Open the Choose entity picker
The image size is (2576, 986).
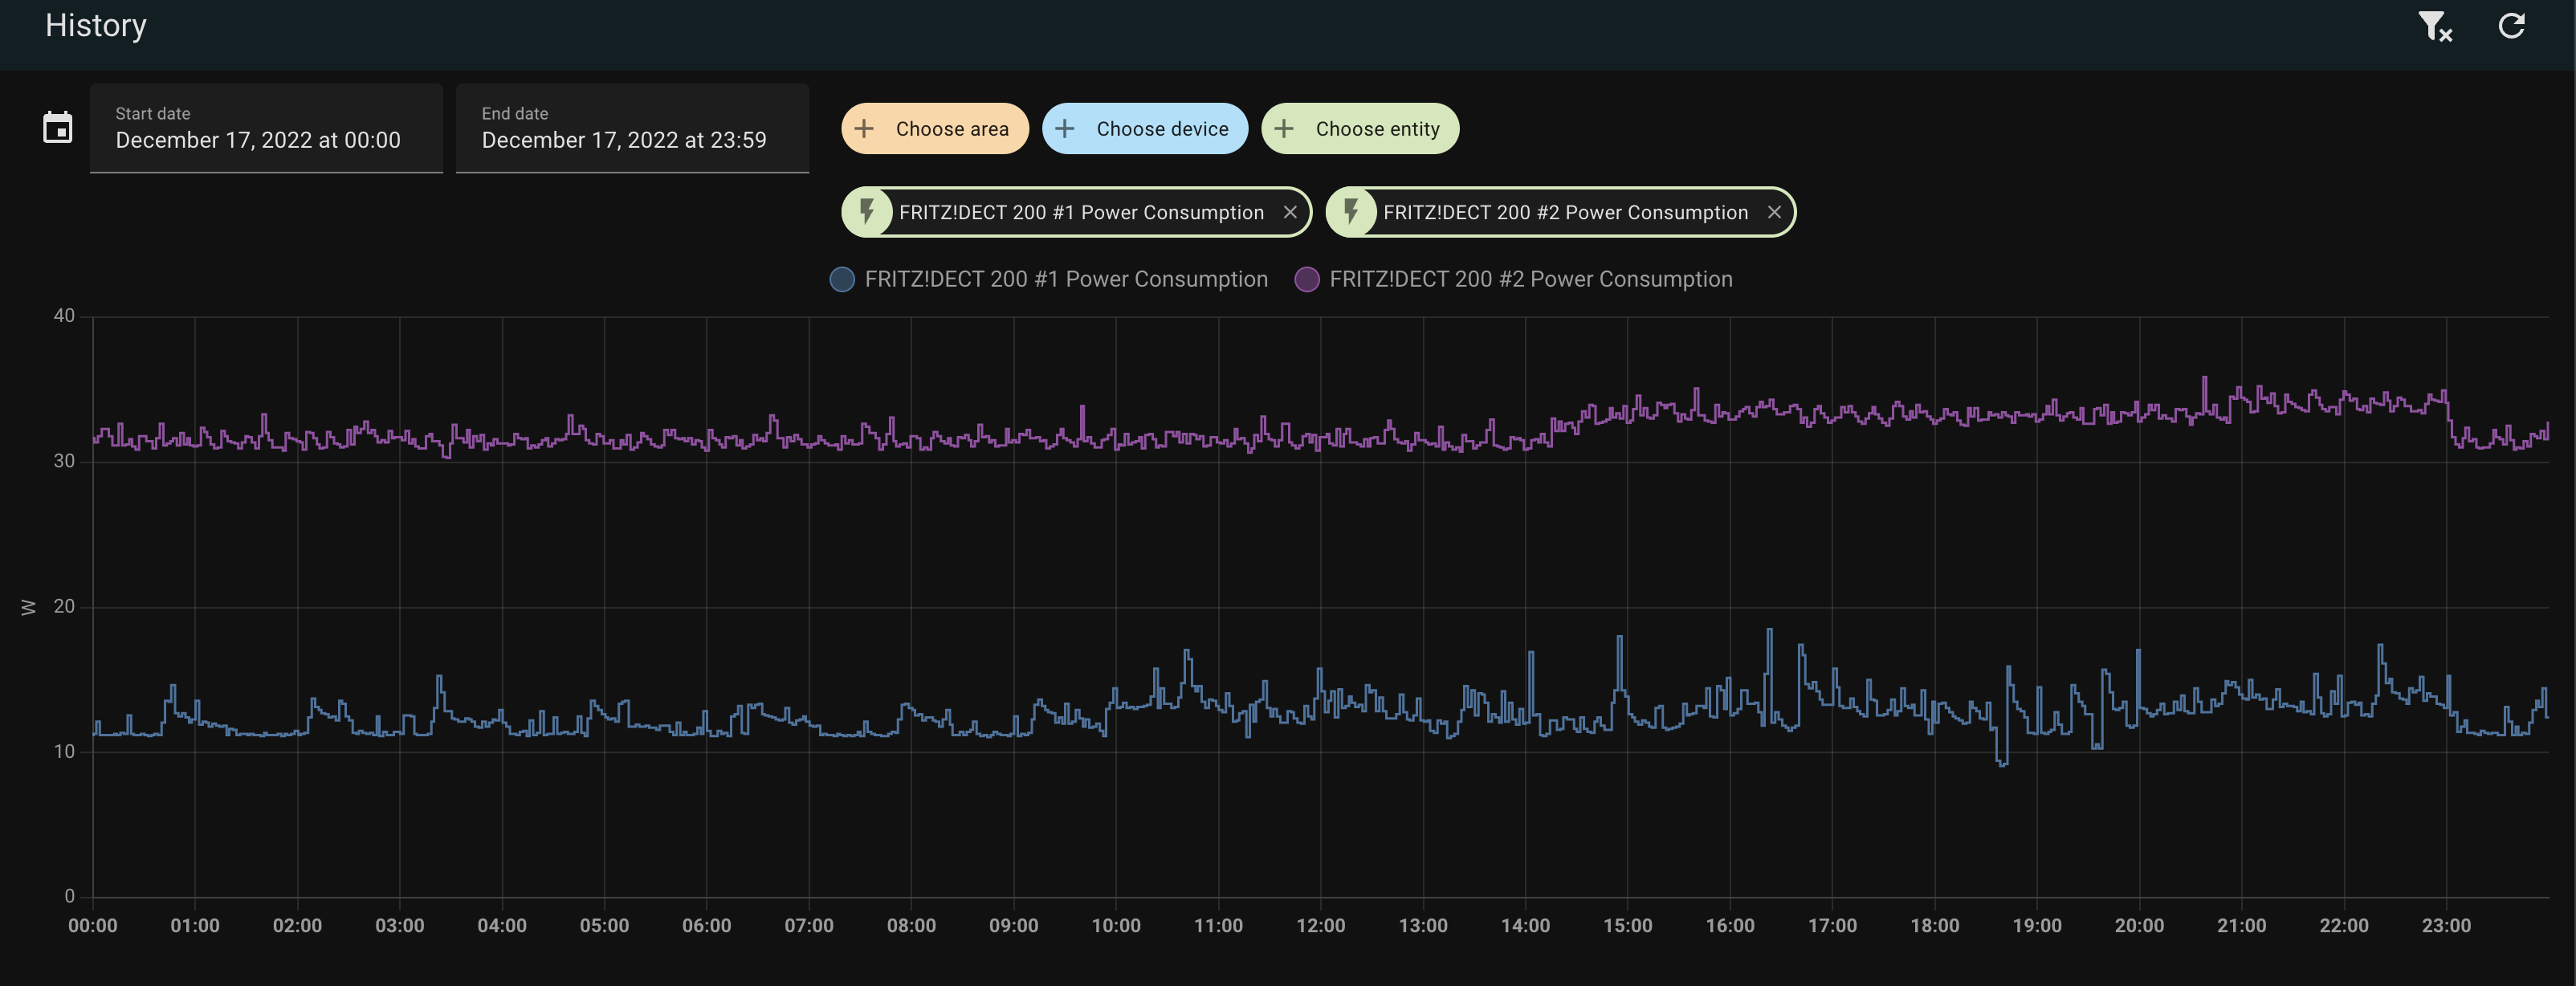(x=1377, y=129)
